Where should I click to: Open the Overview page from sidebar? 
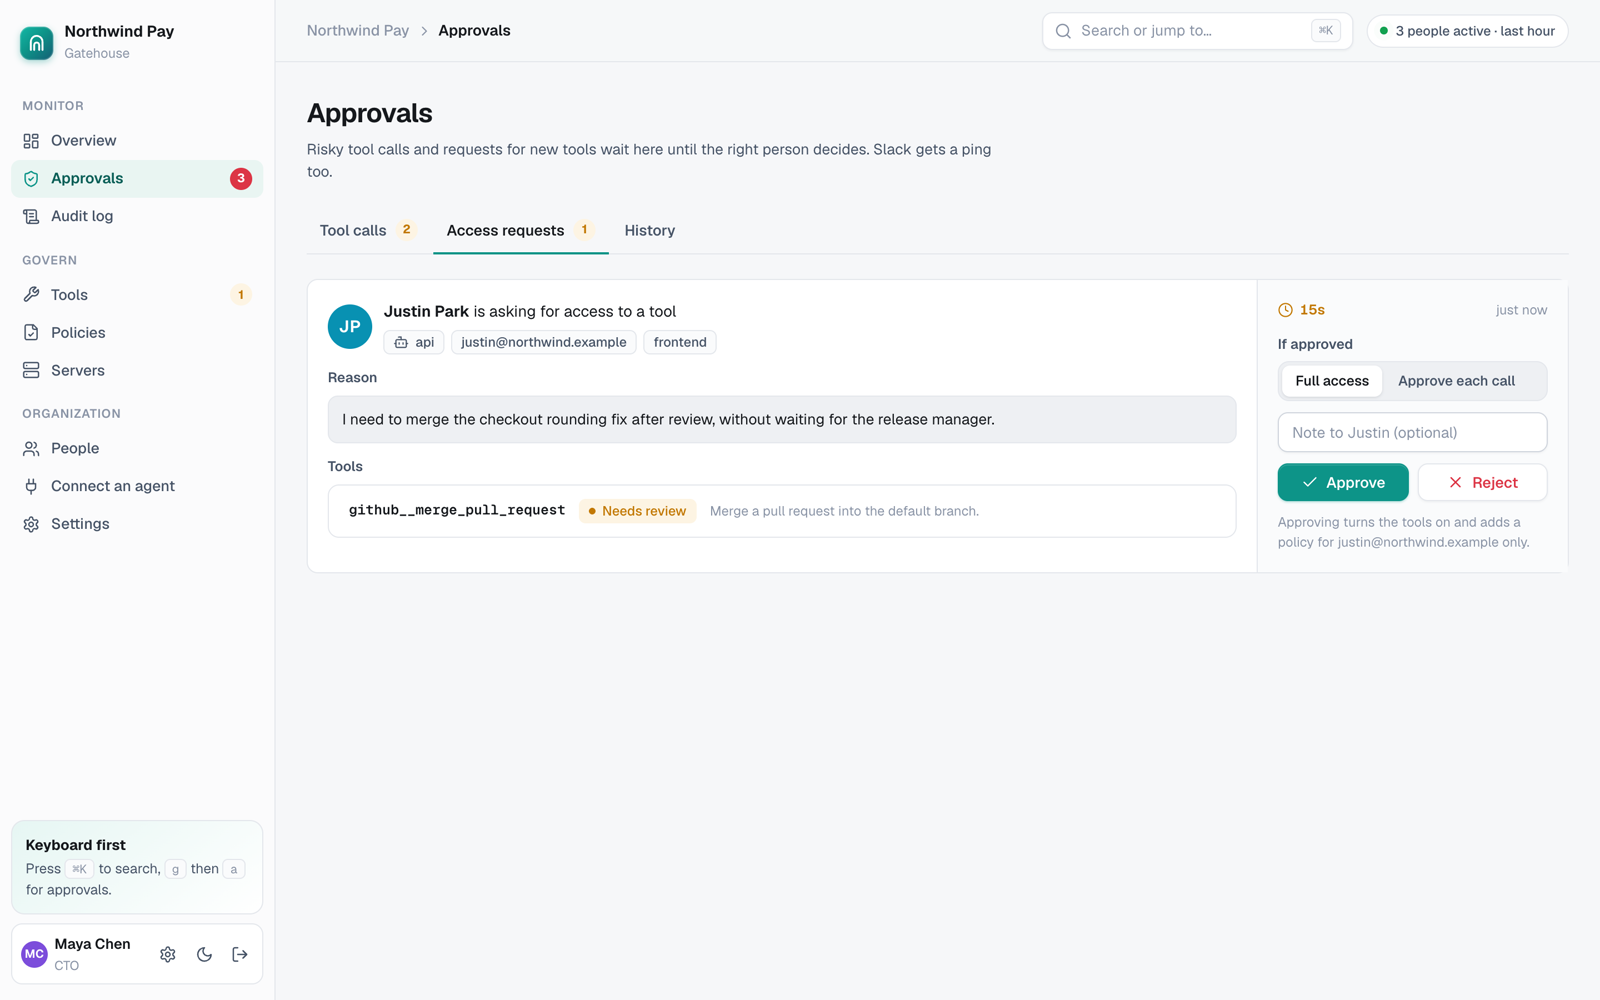point(137,141)
